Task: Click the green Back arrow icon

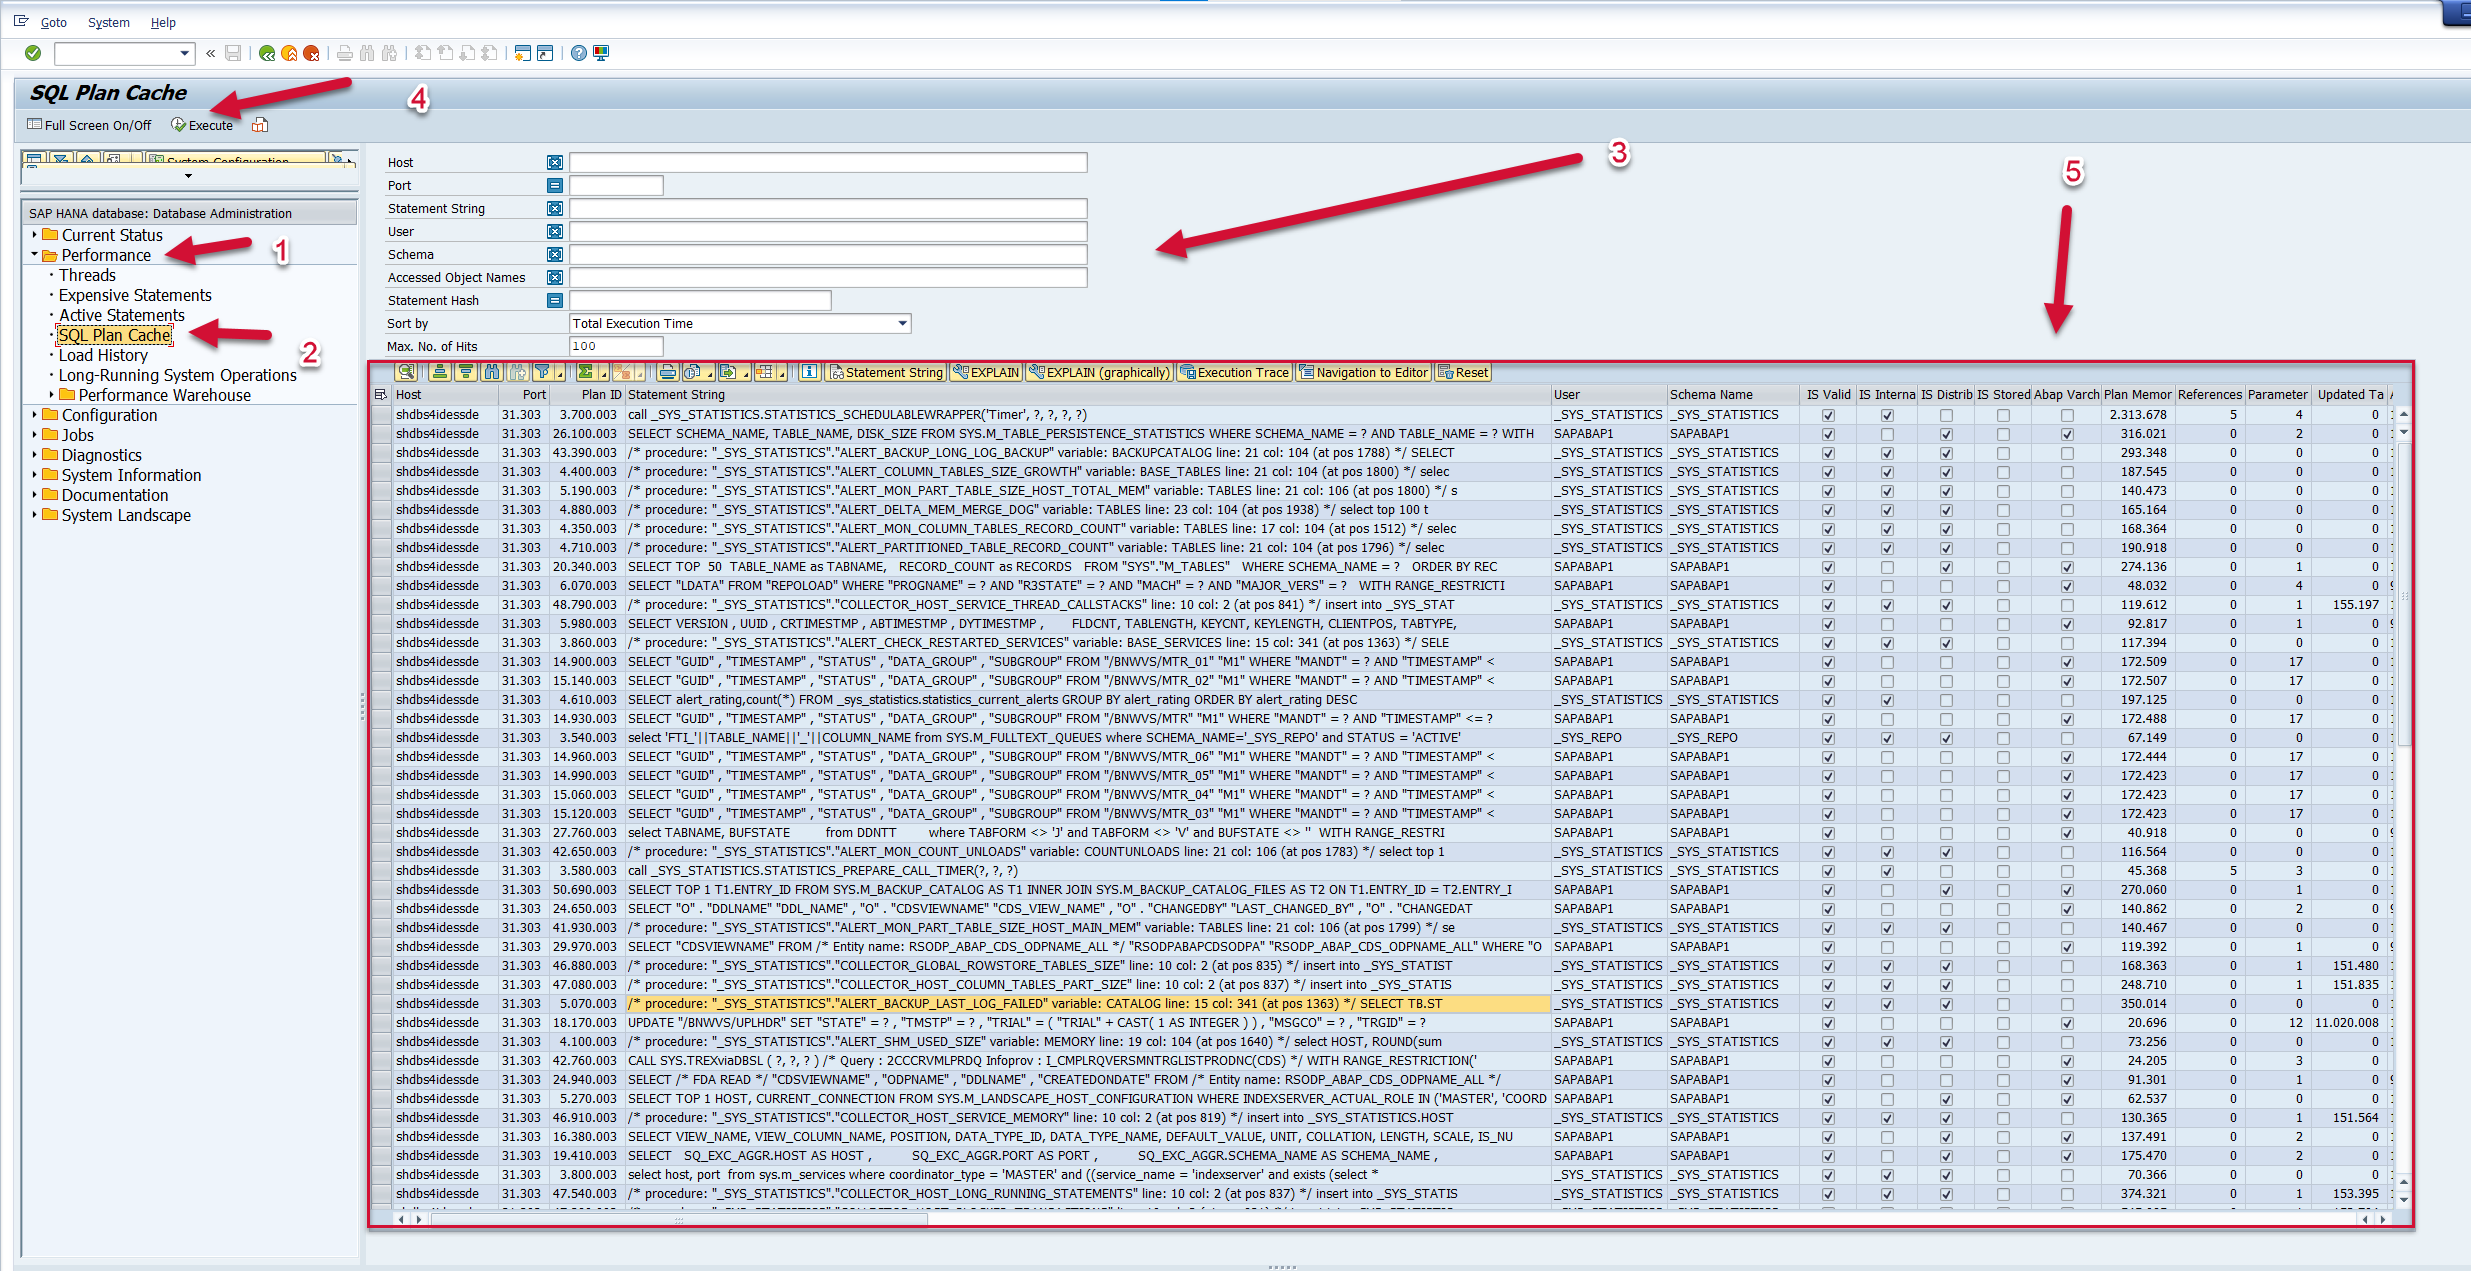Action: 266,53
